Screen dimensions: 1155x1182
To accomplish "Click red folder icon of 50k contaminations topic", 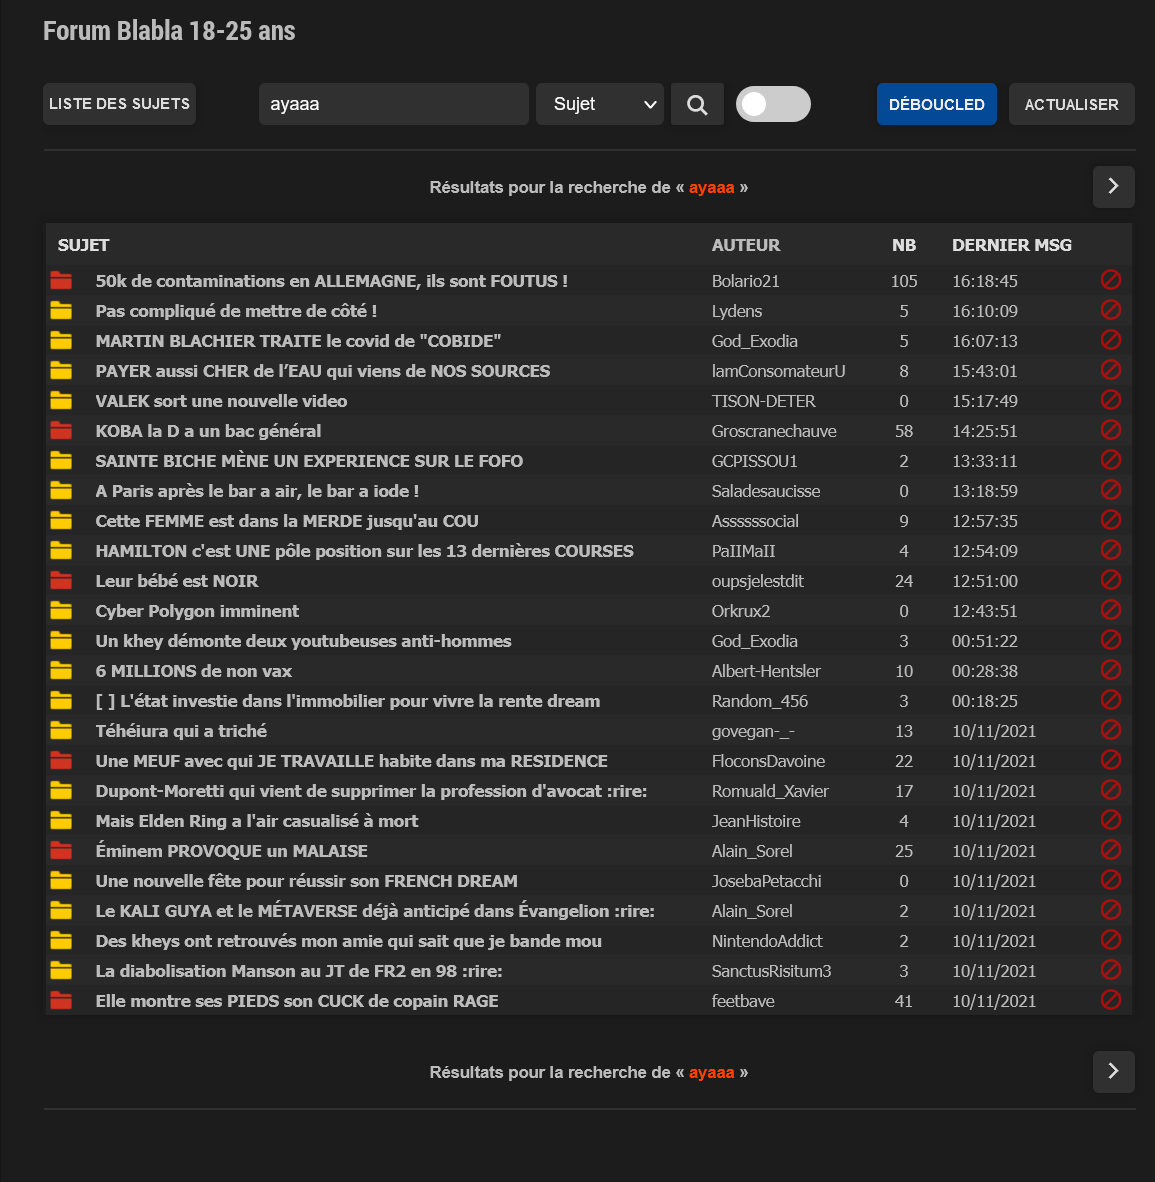I will pyautogui.click(x=61, y=280).
